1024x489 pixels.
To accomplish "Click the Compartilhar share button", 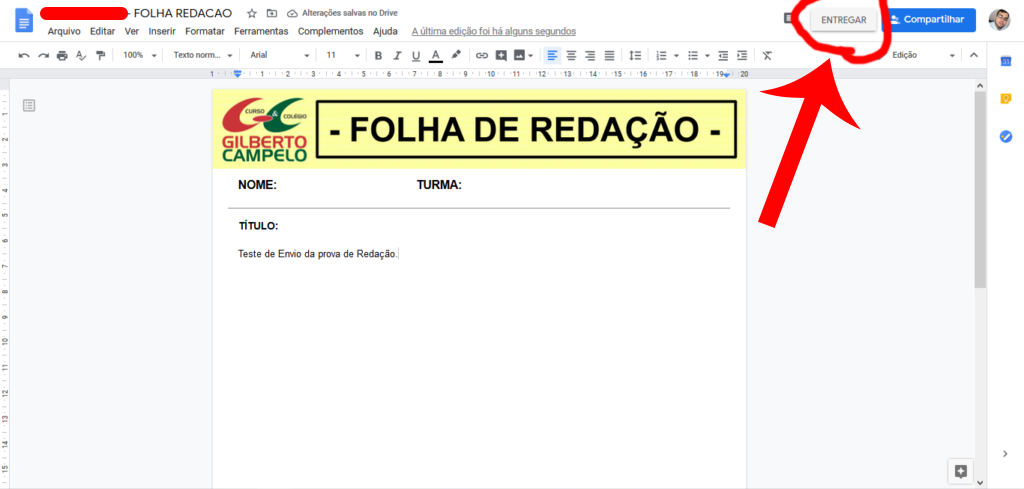I will click(x=929, y=19).
